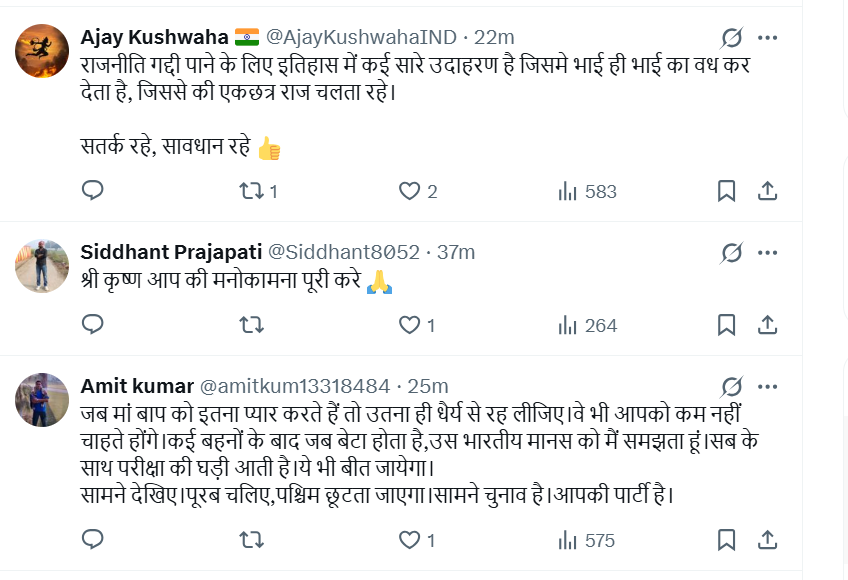This screenshot has height=580, width=848.
Task: Open more menu on Siddhant Prajapati's tweet
Action: click(768, 251)
